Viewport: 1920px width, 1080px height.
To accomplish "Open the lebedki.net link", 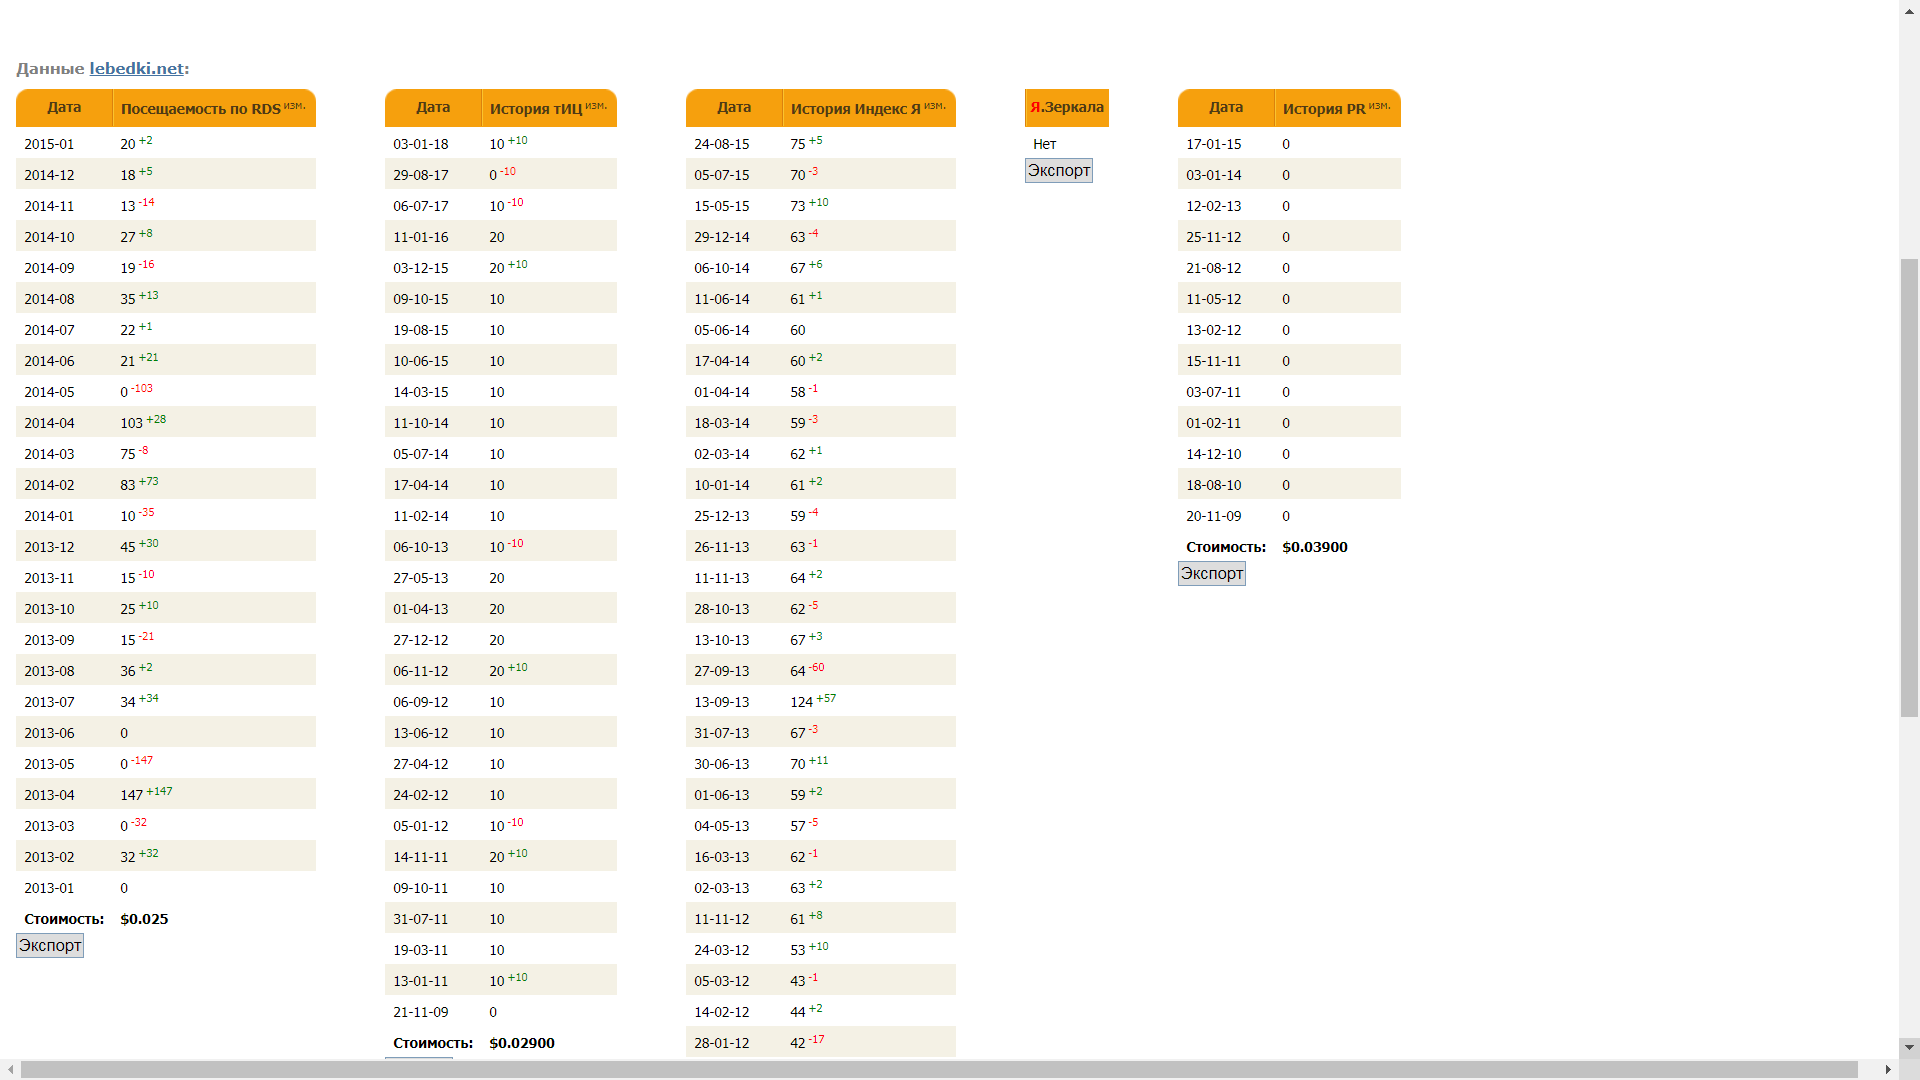I will (136, 69).
